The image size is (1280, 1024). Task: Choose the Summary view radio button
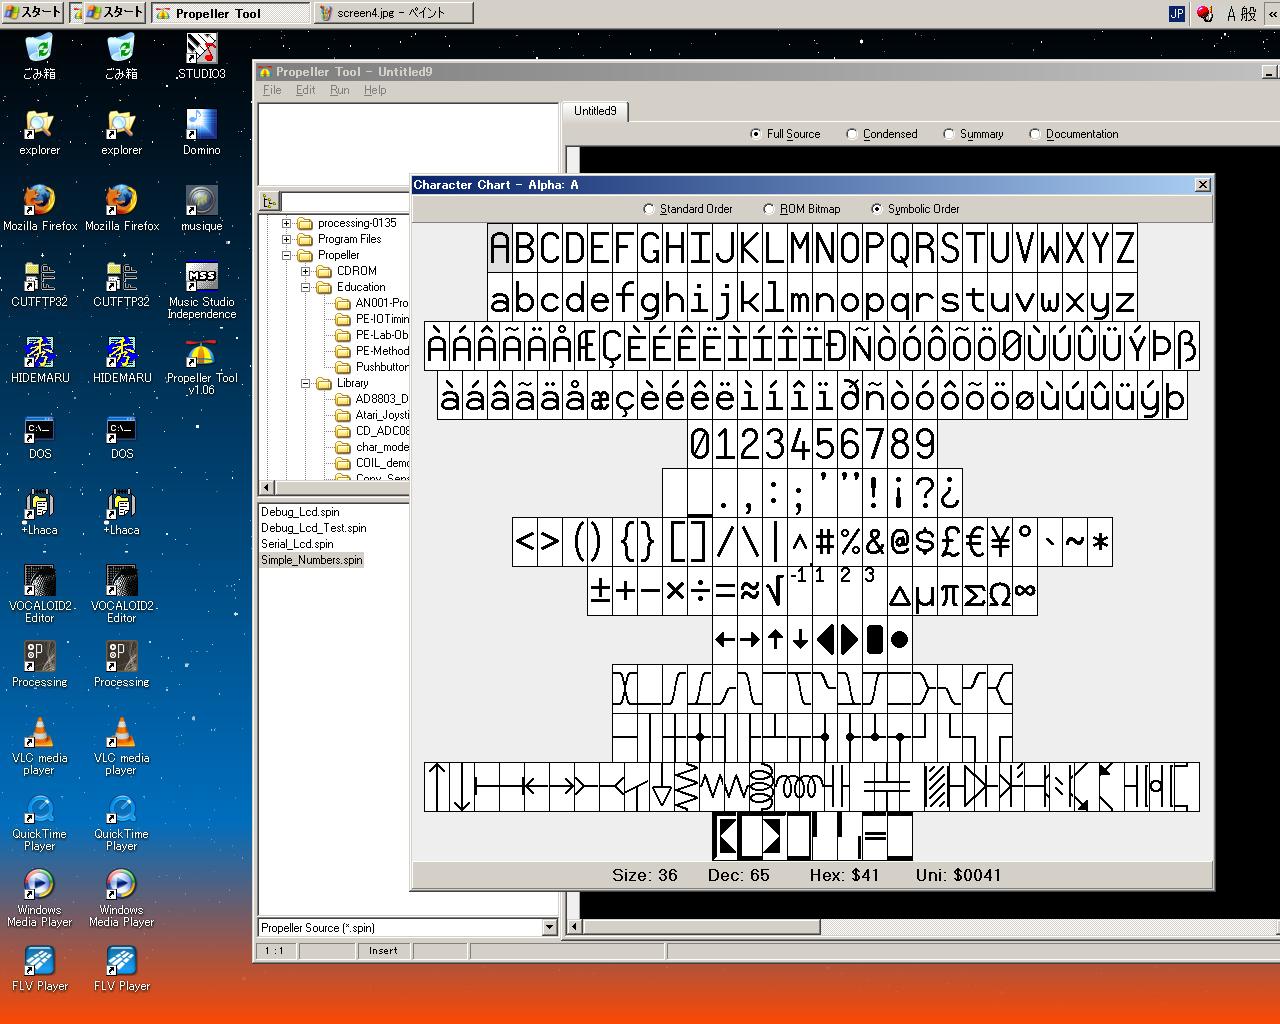[973, 134]
